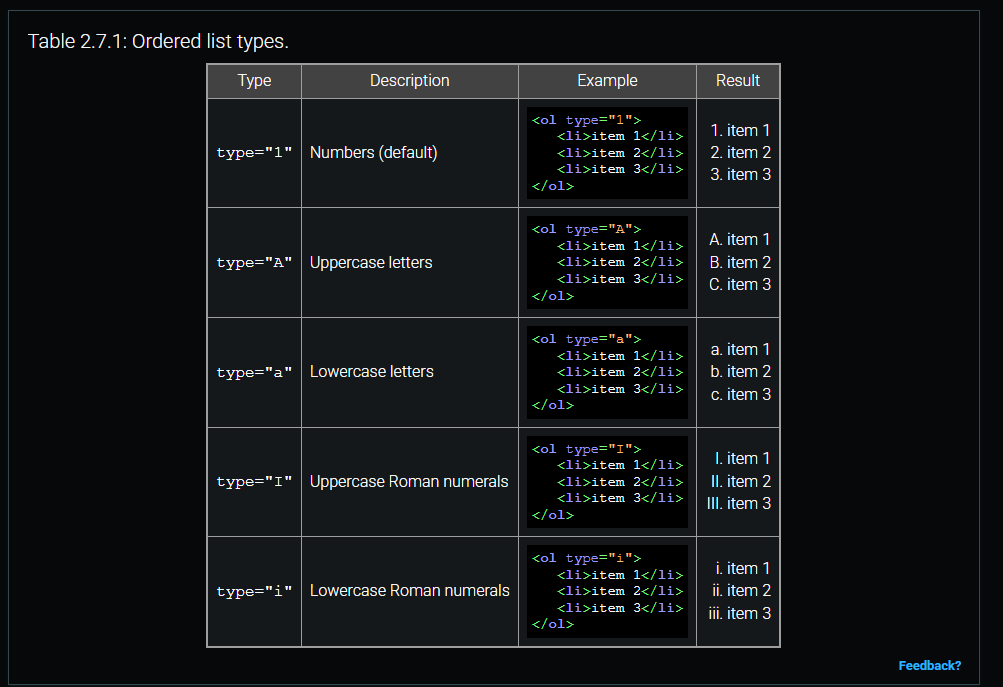This screenshot has width=1003, height=687.
Task: Click the Table 2.7.1 caption text
Action: (158, 41)
